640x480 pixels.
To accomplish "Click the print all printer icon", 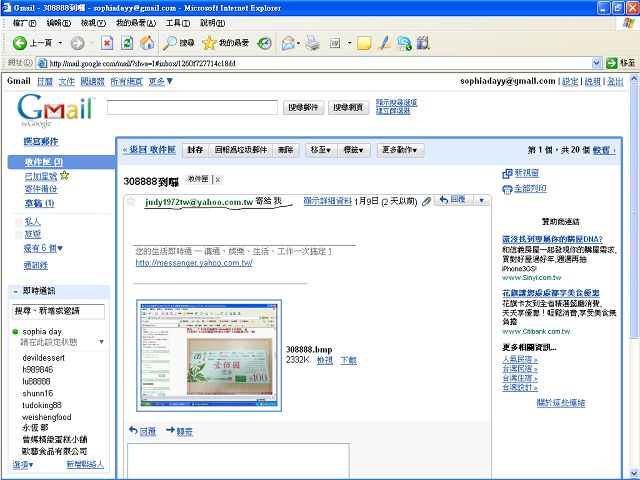I will click(x=507, y=189).
